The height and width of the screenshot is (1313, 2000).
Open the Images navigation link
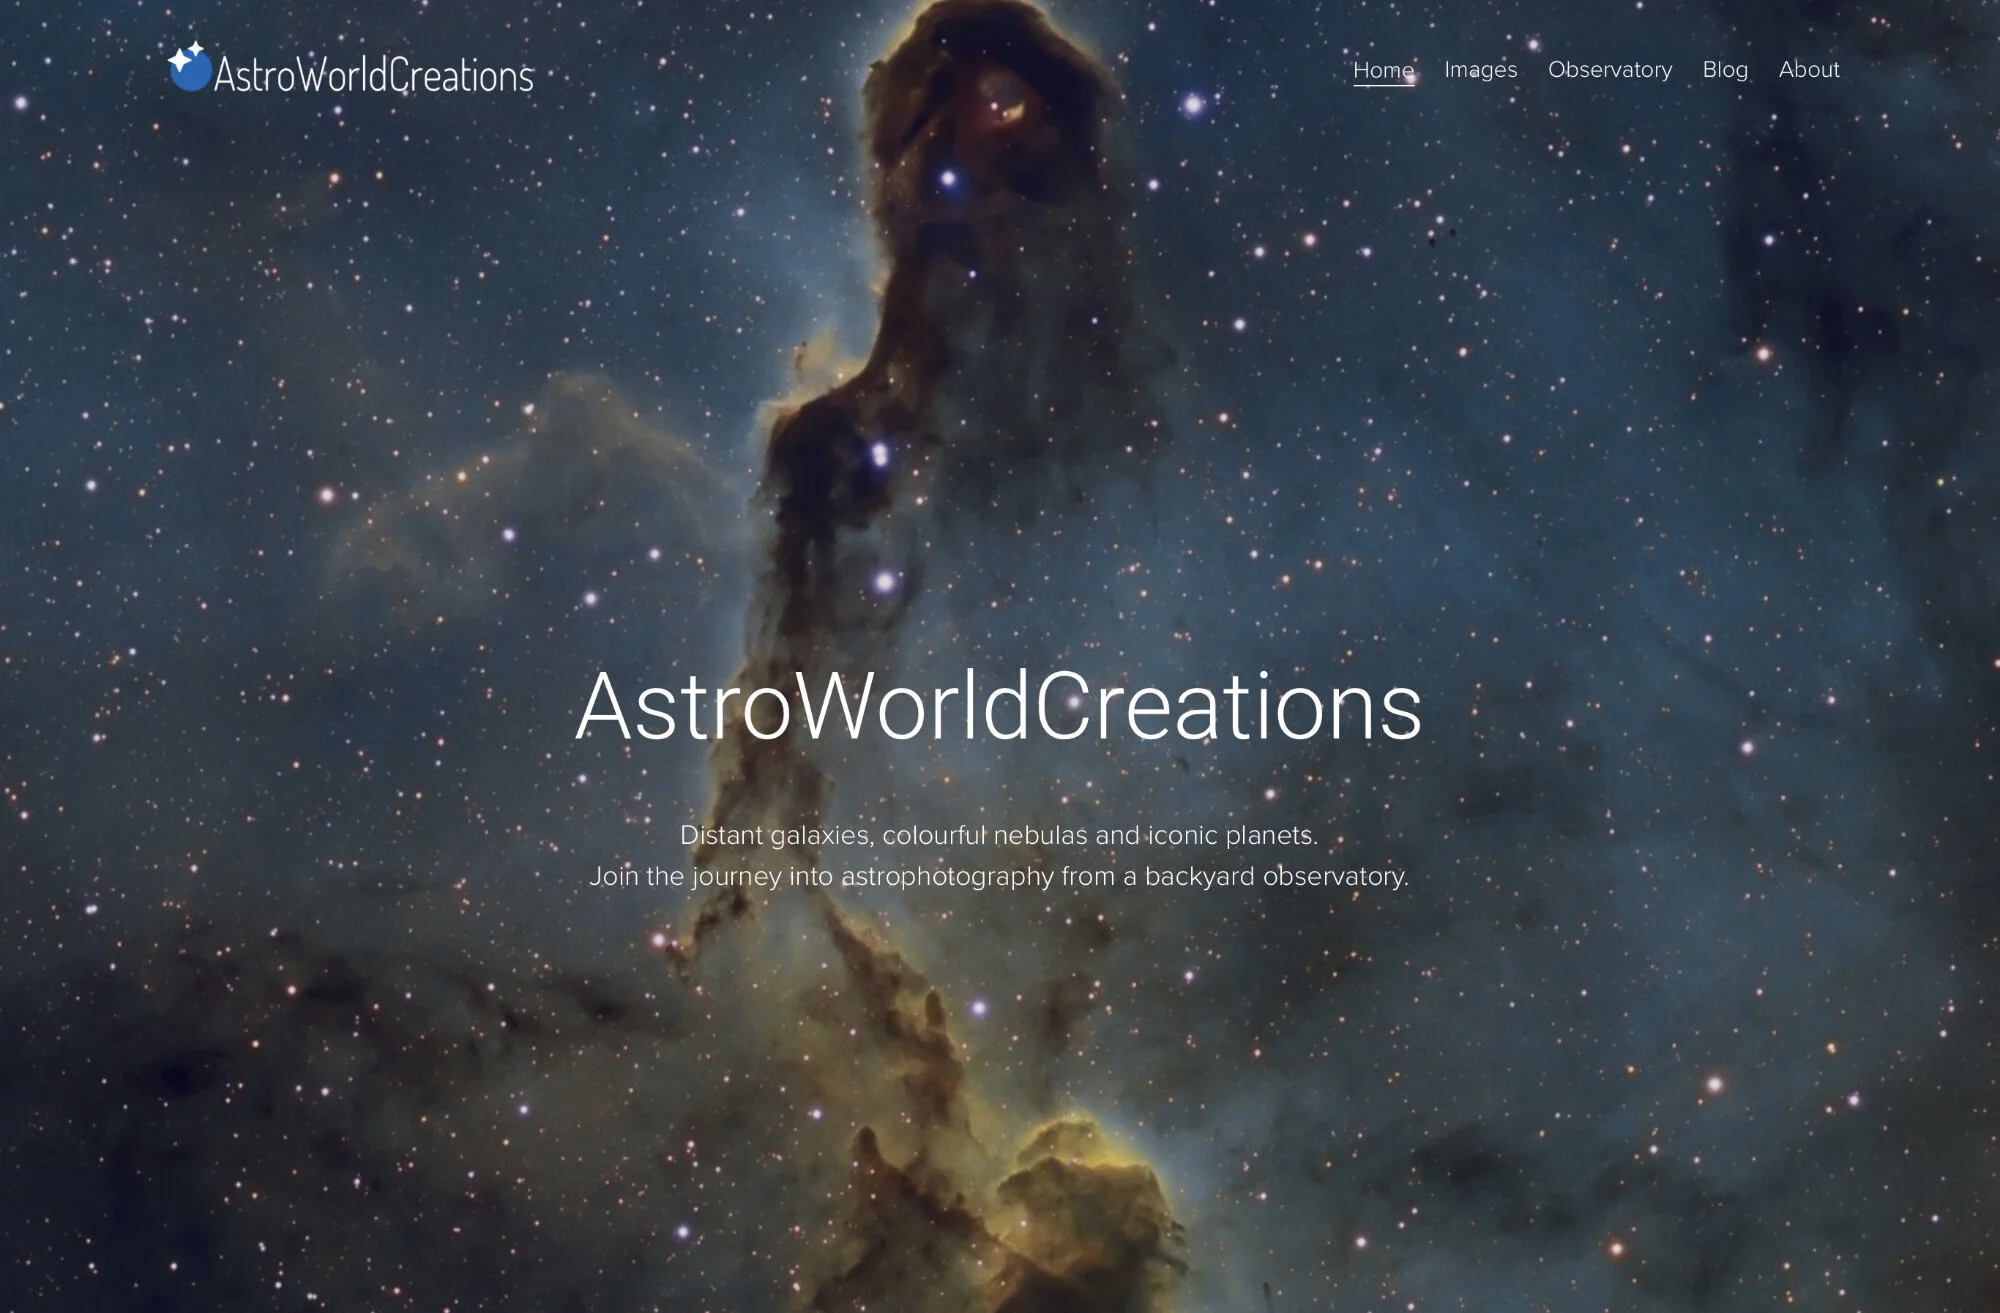click(1480, 70)
